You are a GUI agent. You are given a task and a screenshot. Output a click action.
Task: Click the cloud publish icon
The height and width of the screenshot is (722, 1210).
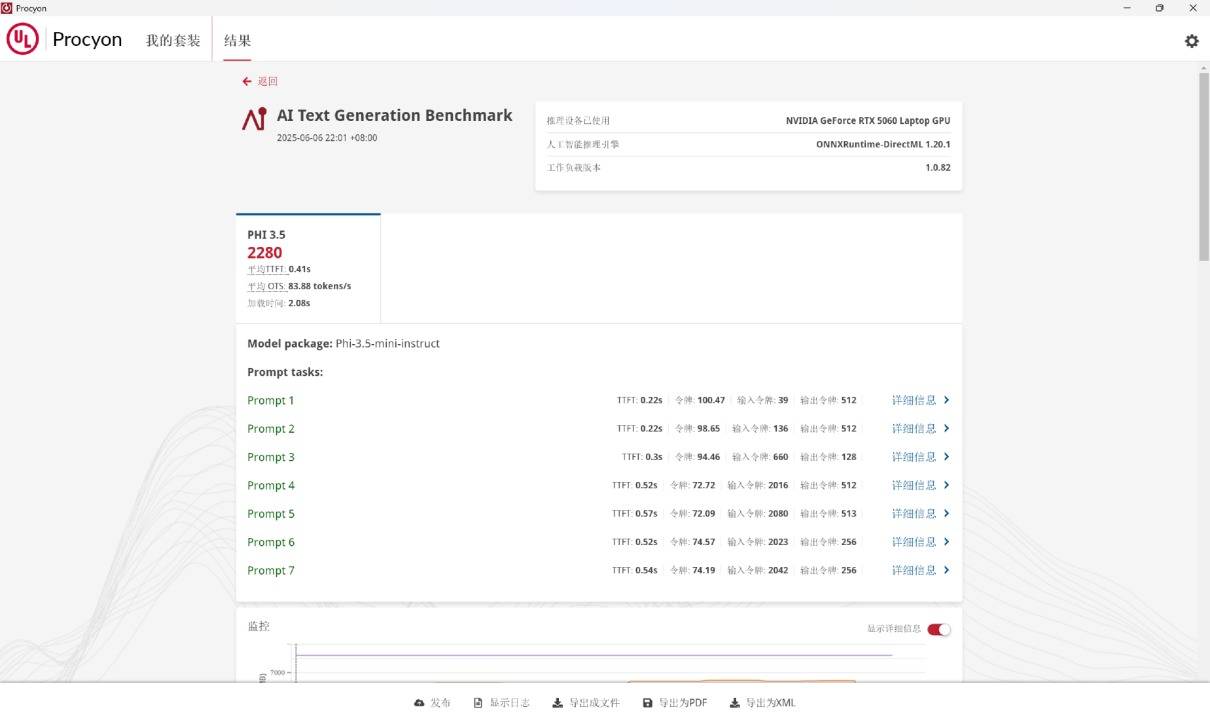[x=419, y=703]
